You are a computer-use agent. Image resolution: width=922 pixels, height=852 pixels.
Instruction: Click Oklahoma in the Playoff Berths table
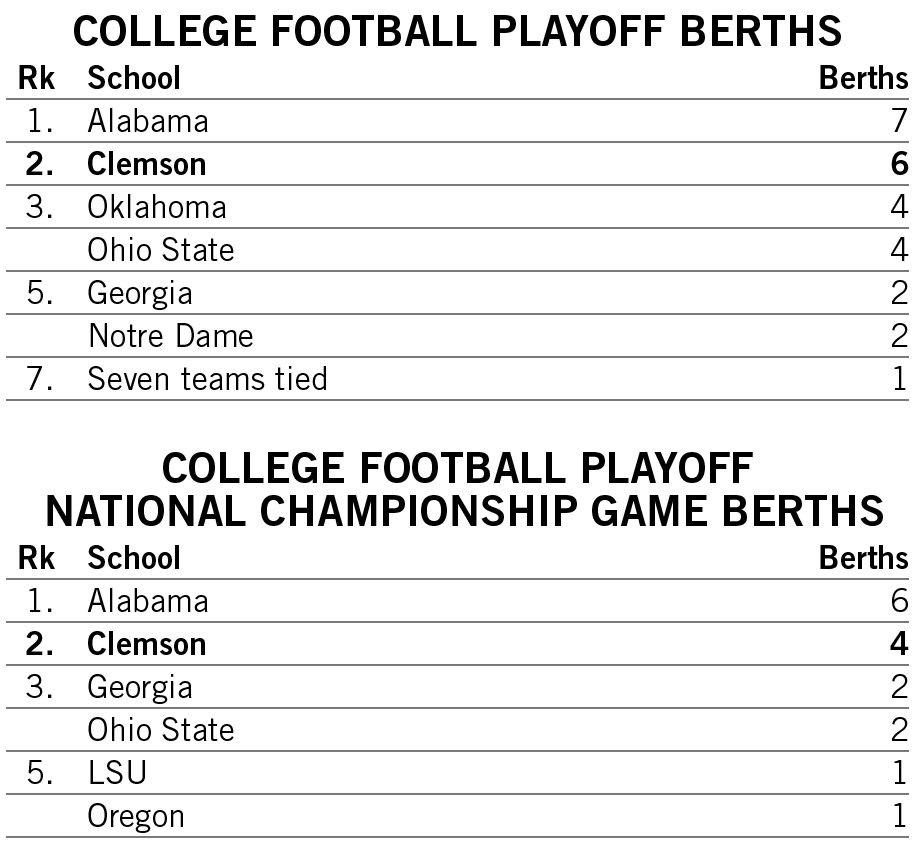coord(157,207)
